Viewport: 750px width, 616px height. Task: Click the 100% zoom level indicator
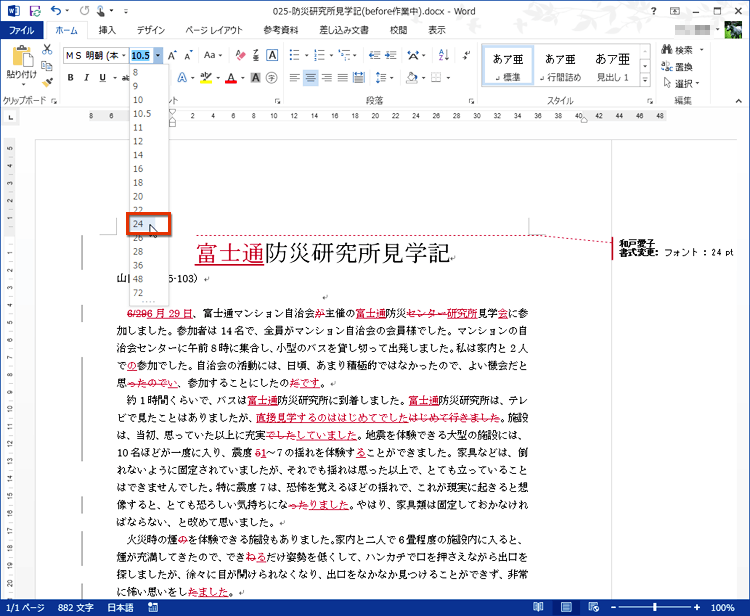pos(722,608)
